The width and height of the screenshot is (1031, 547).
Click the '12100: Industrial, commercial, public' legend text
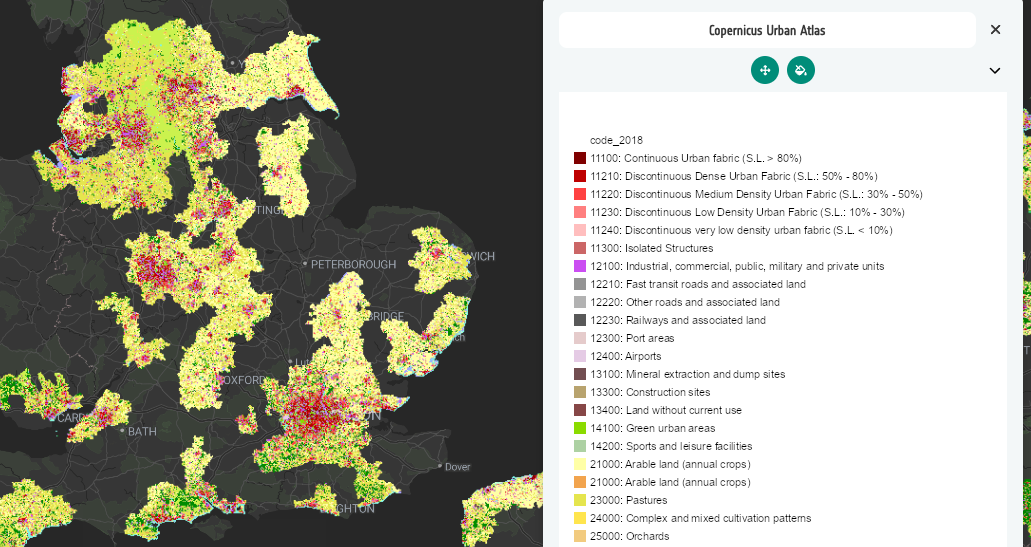[737, 266]
